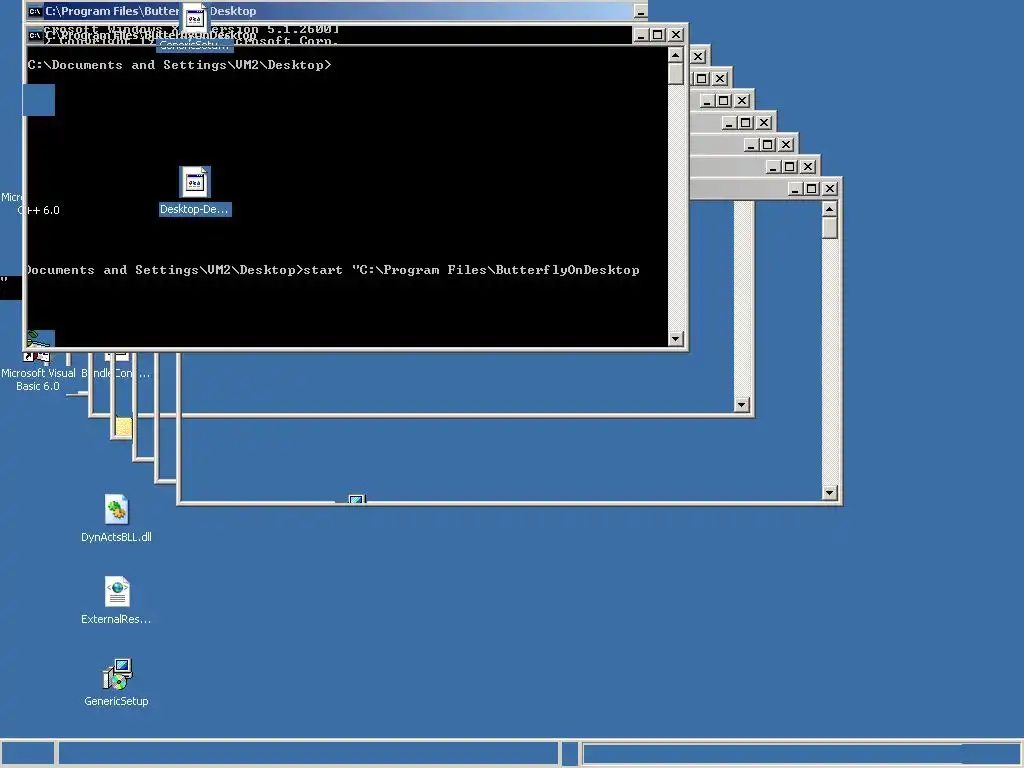The height and width of the screenshot is (768, 1024).
Task: Click the scrollbar thumb in front Command Prompt
Action: 676,74
